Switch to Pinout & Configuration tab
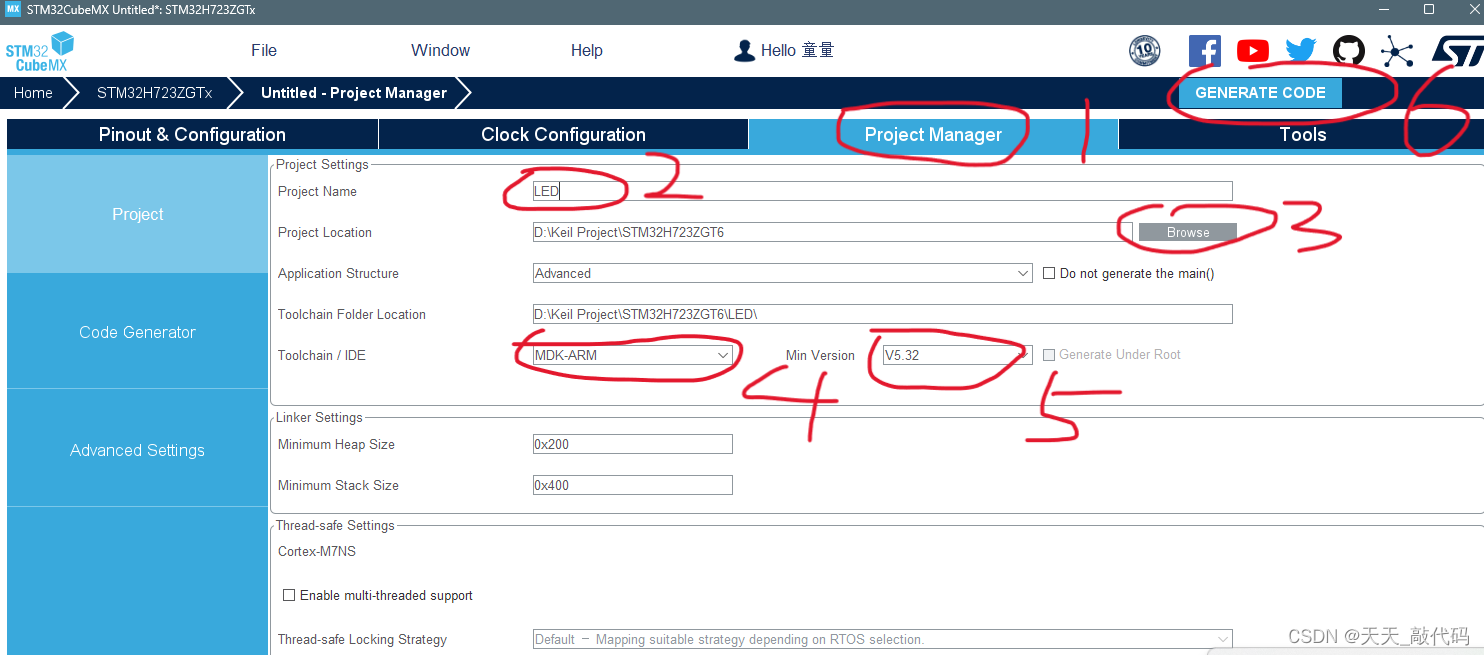Viewport: 1484px width, 655px height. [192, 134]
